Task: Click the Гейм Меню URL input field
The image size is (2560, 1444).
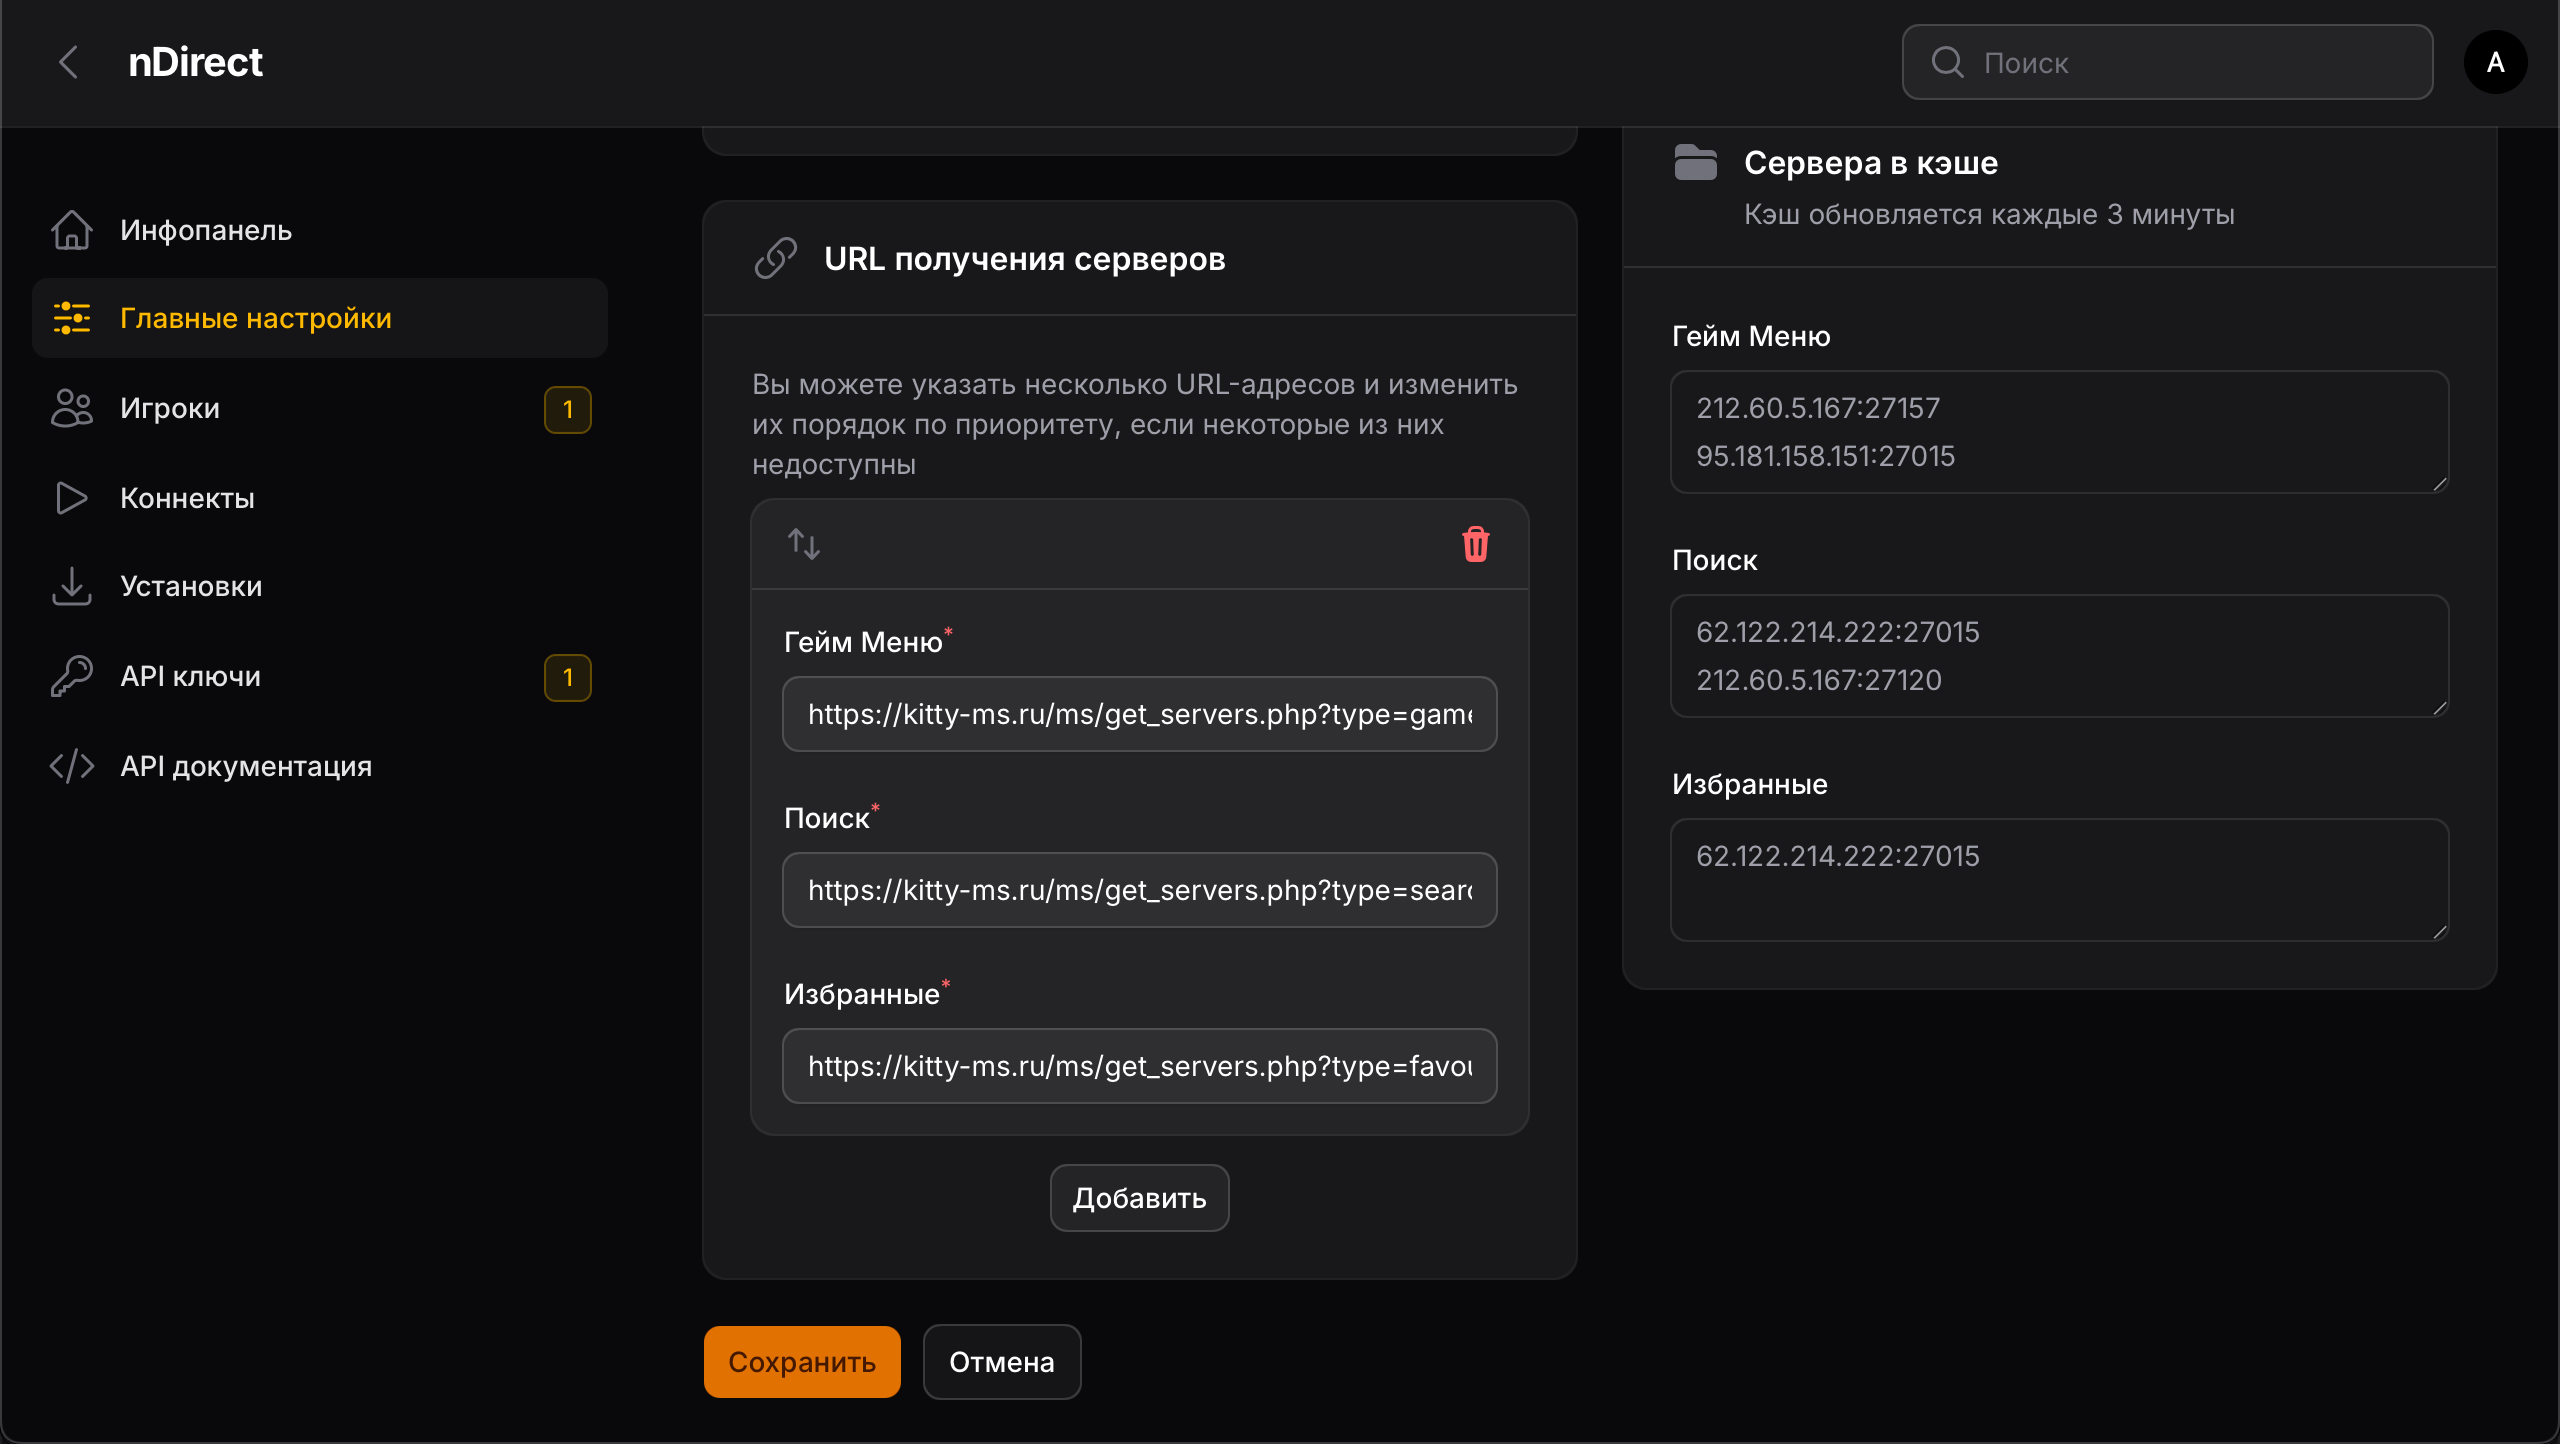Action: (x=1139, y=714)
